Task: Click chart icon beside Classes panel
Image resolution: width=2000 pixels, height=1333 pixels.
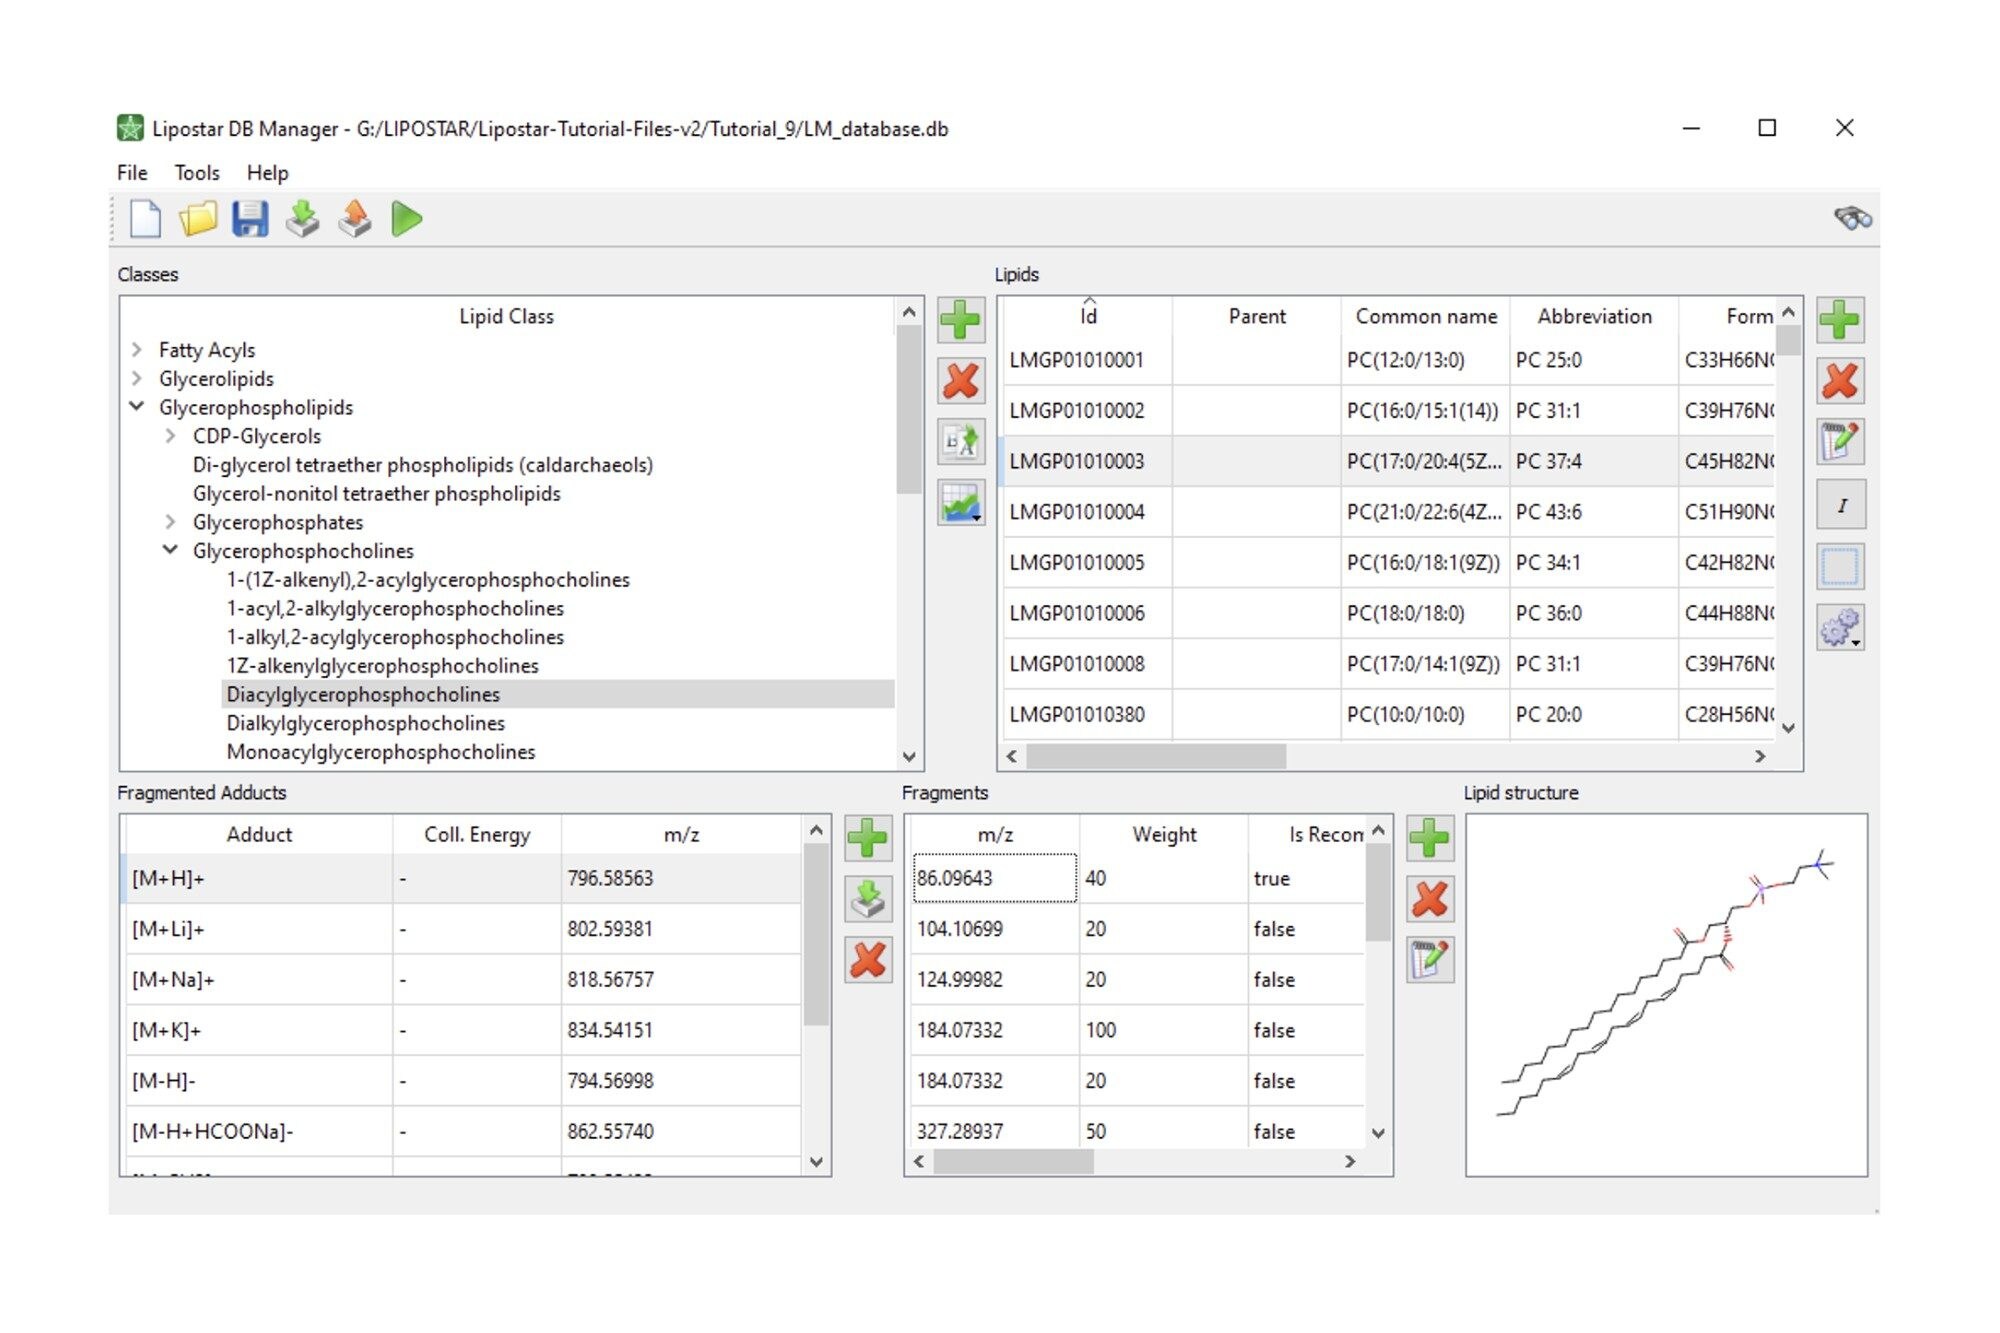Action: point(961,503)
